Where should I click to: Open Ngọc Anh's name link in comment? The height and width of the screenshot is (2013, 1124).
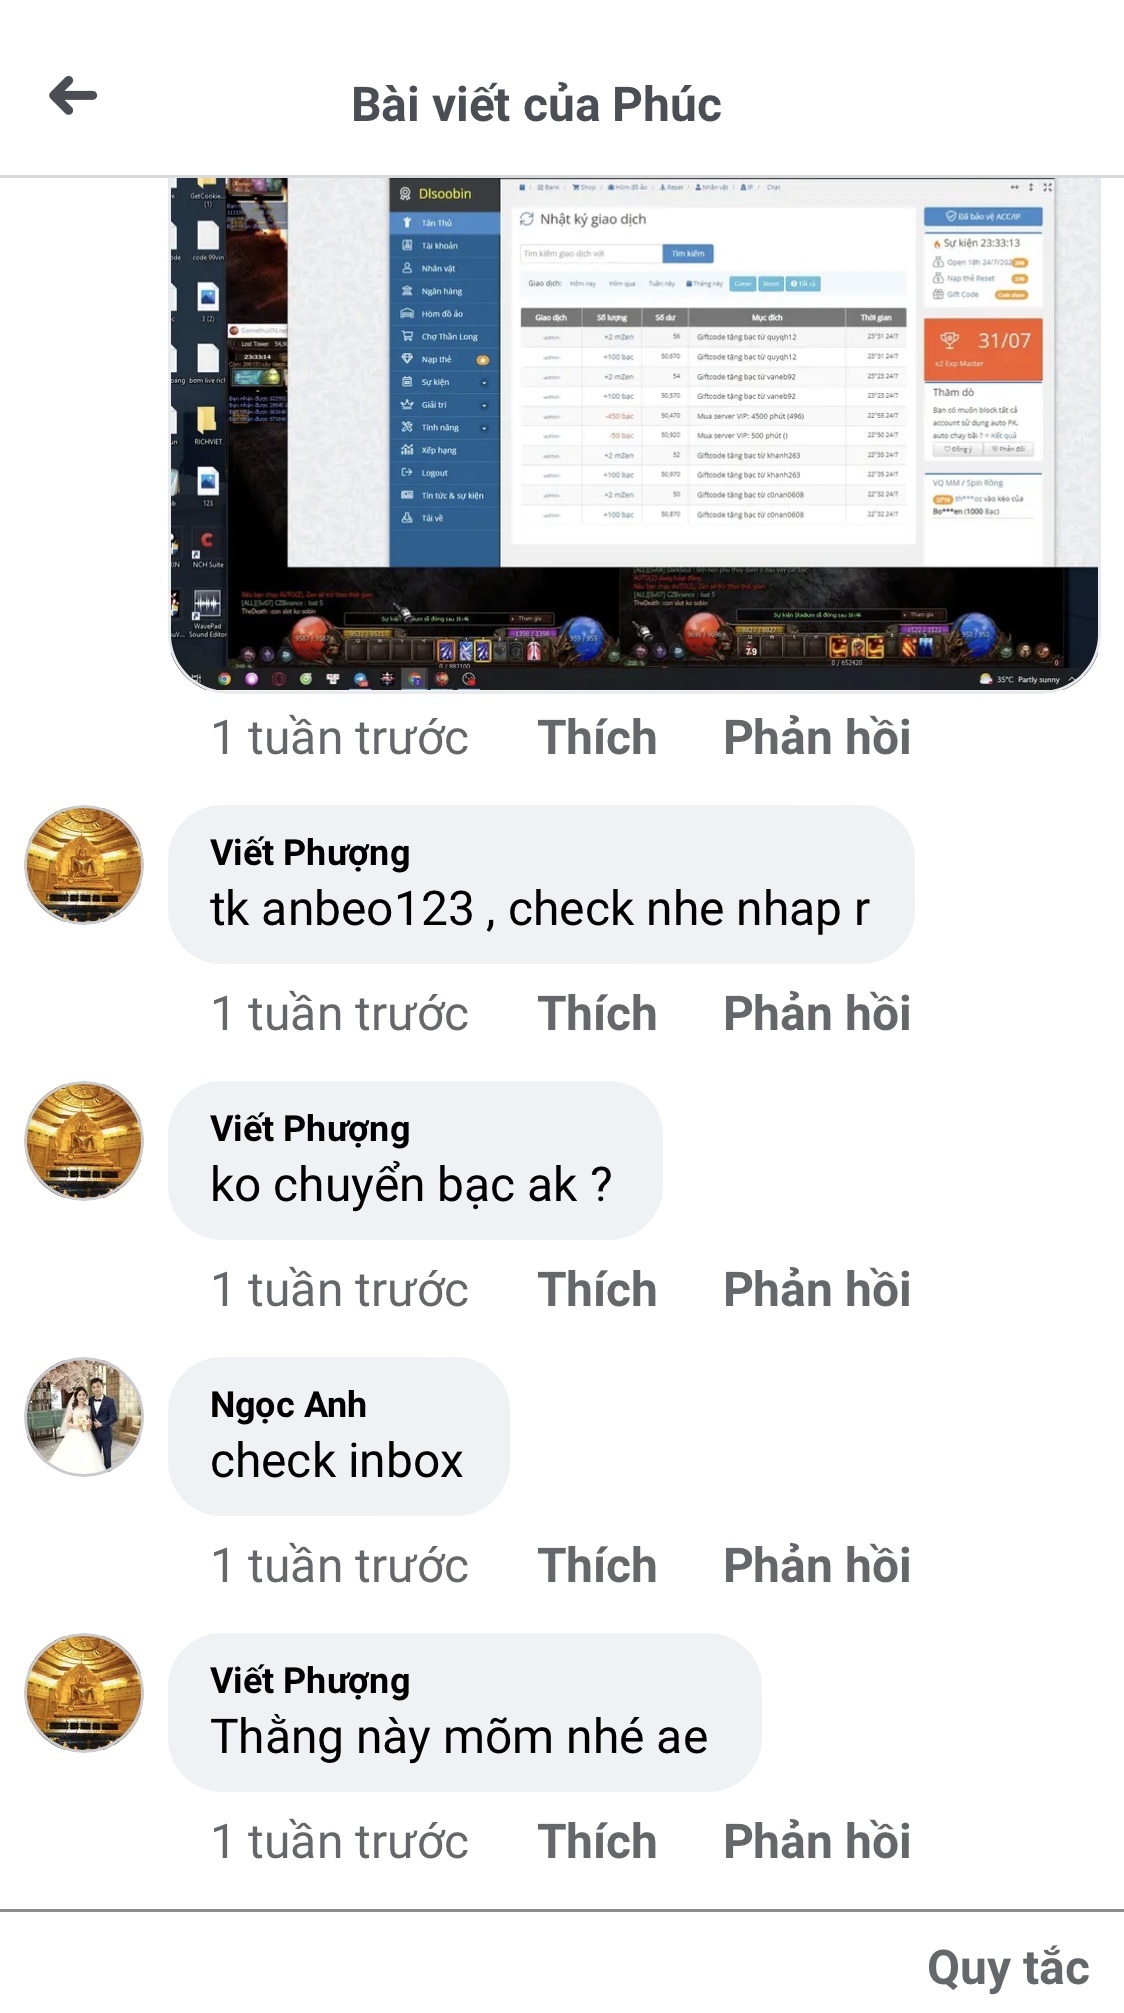pyautogui.click(x=288, y=1405)
